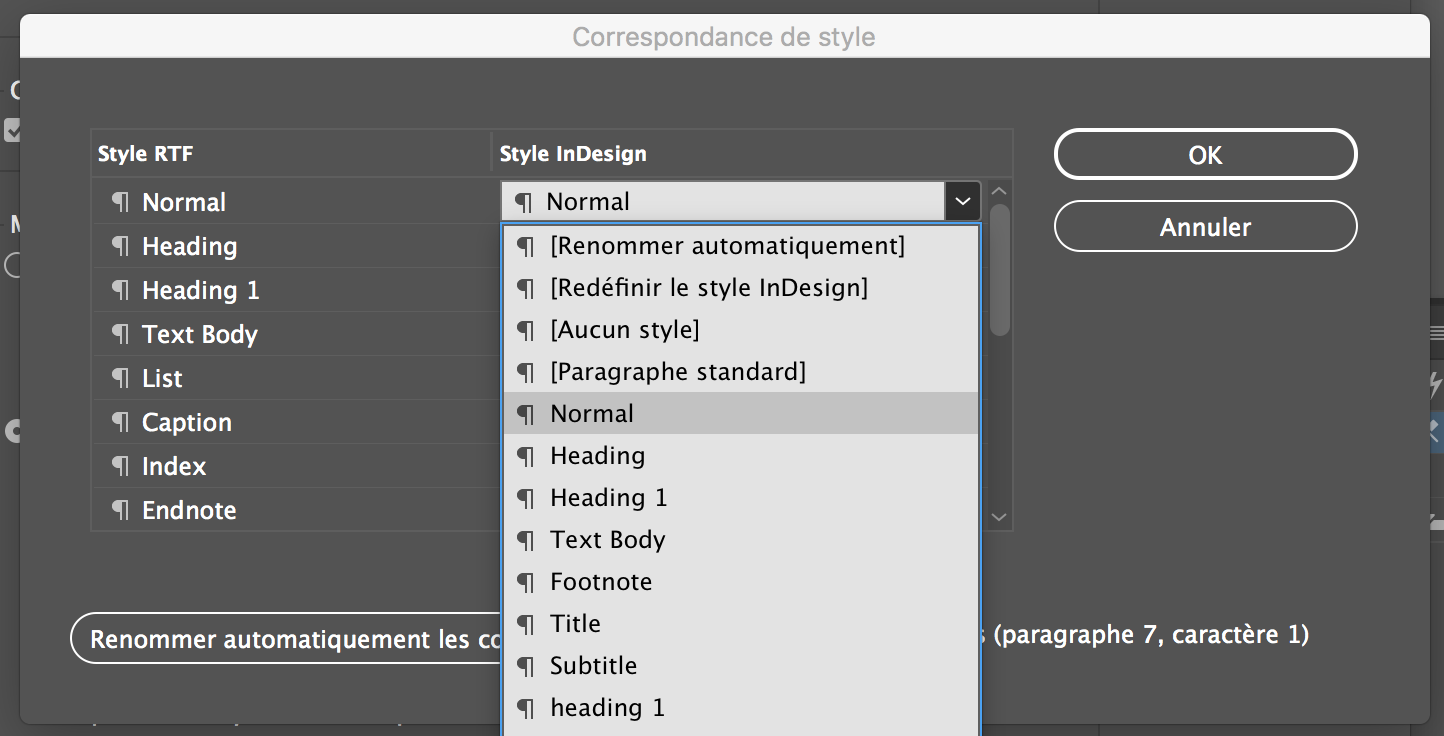Click Renommer automatiquement les conflits button

point(286,638)
